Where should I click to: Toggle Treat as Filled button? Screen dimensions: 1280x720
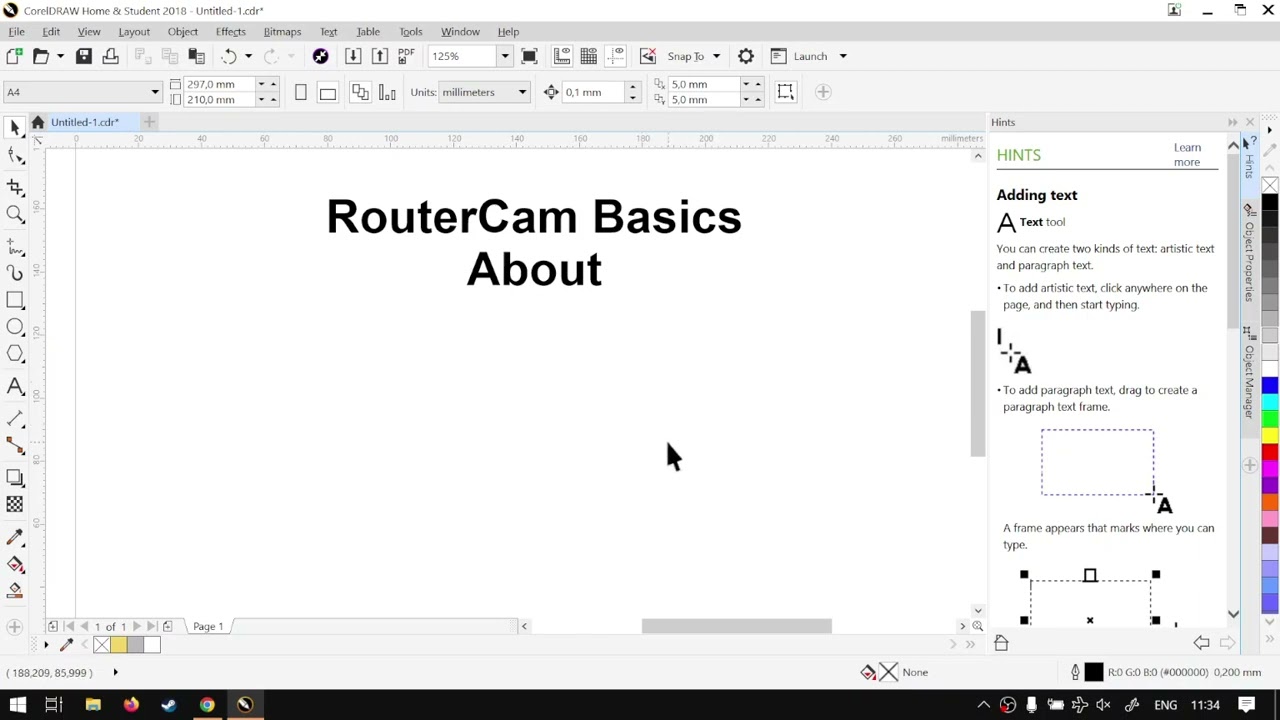[x=786, y=92]
